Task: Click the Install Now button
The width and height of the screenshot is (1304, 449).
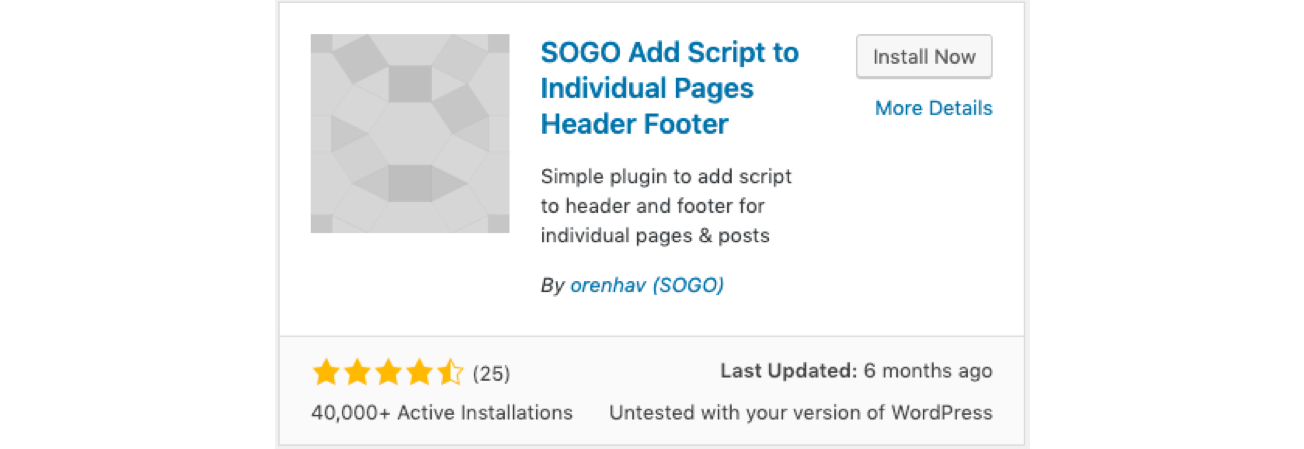Action: 924,57
